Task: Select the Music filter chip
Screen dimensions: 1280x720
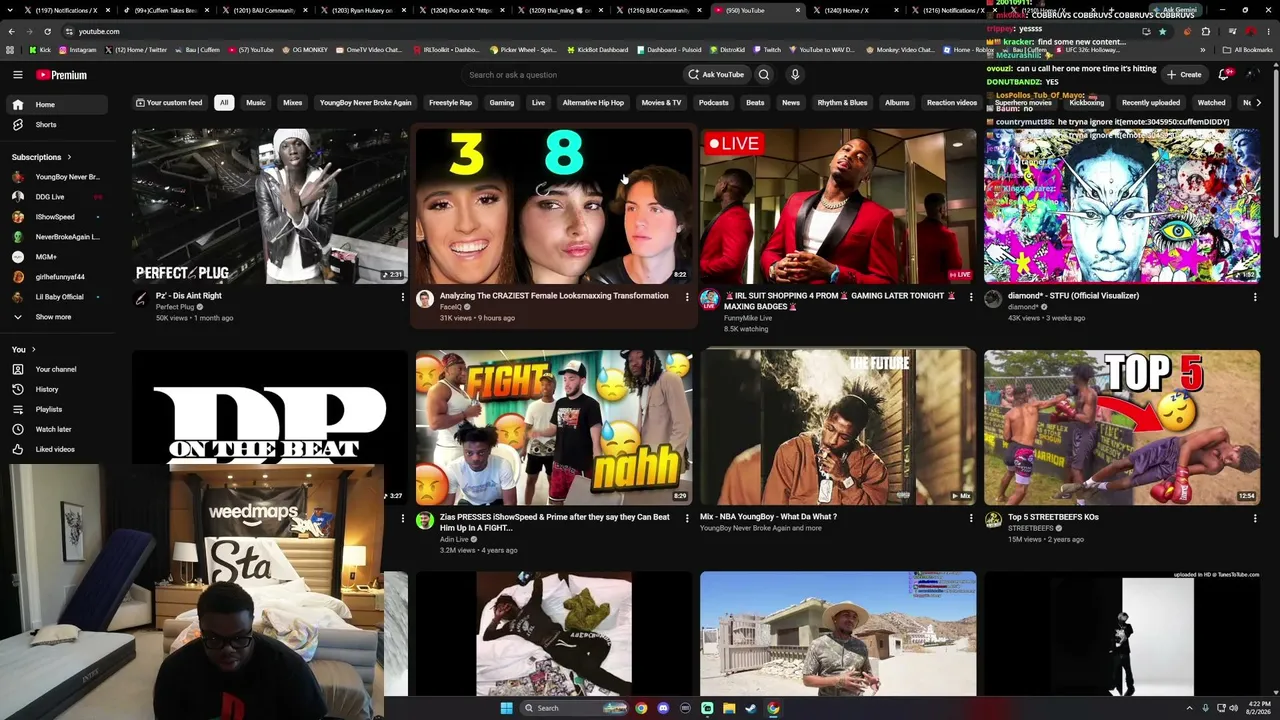Action: (x=256, y=103)
